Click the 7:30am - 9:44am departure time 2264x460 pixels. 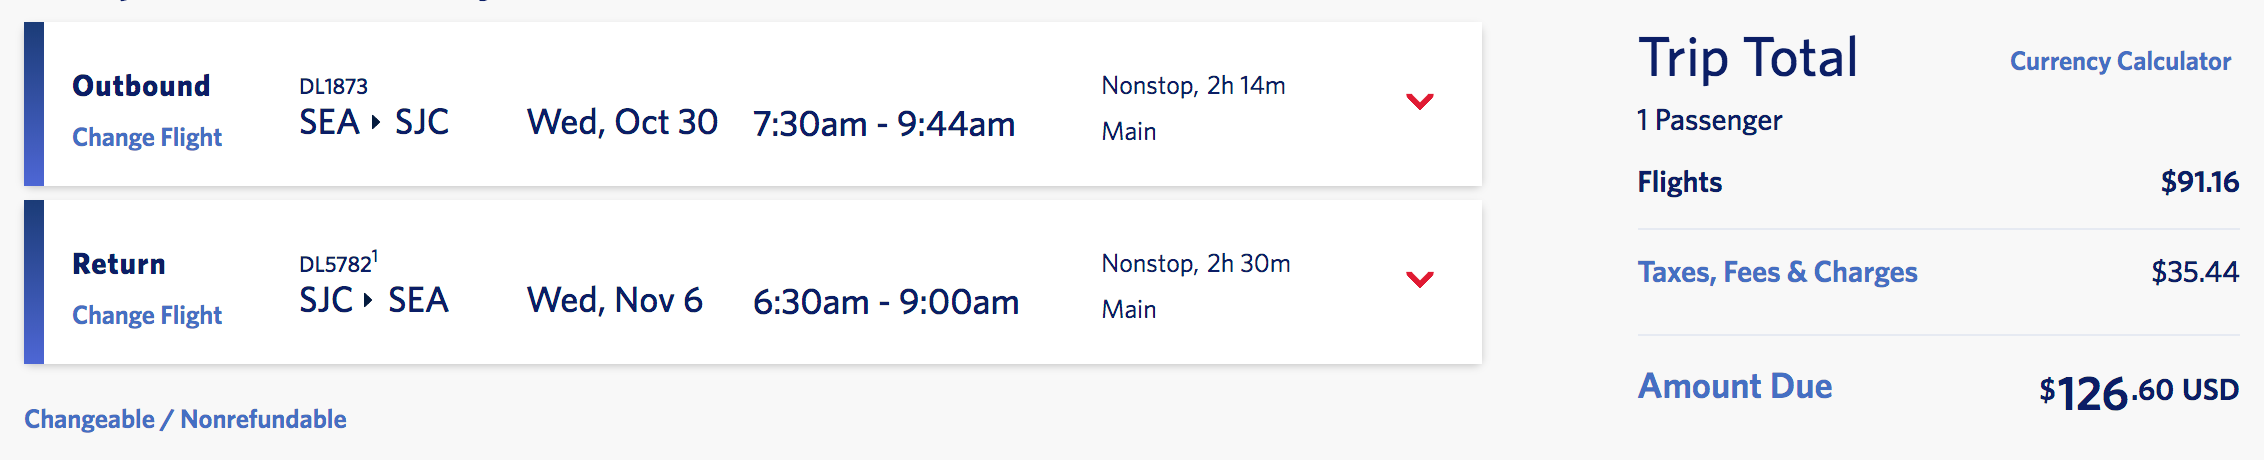point(884,124)
